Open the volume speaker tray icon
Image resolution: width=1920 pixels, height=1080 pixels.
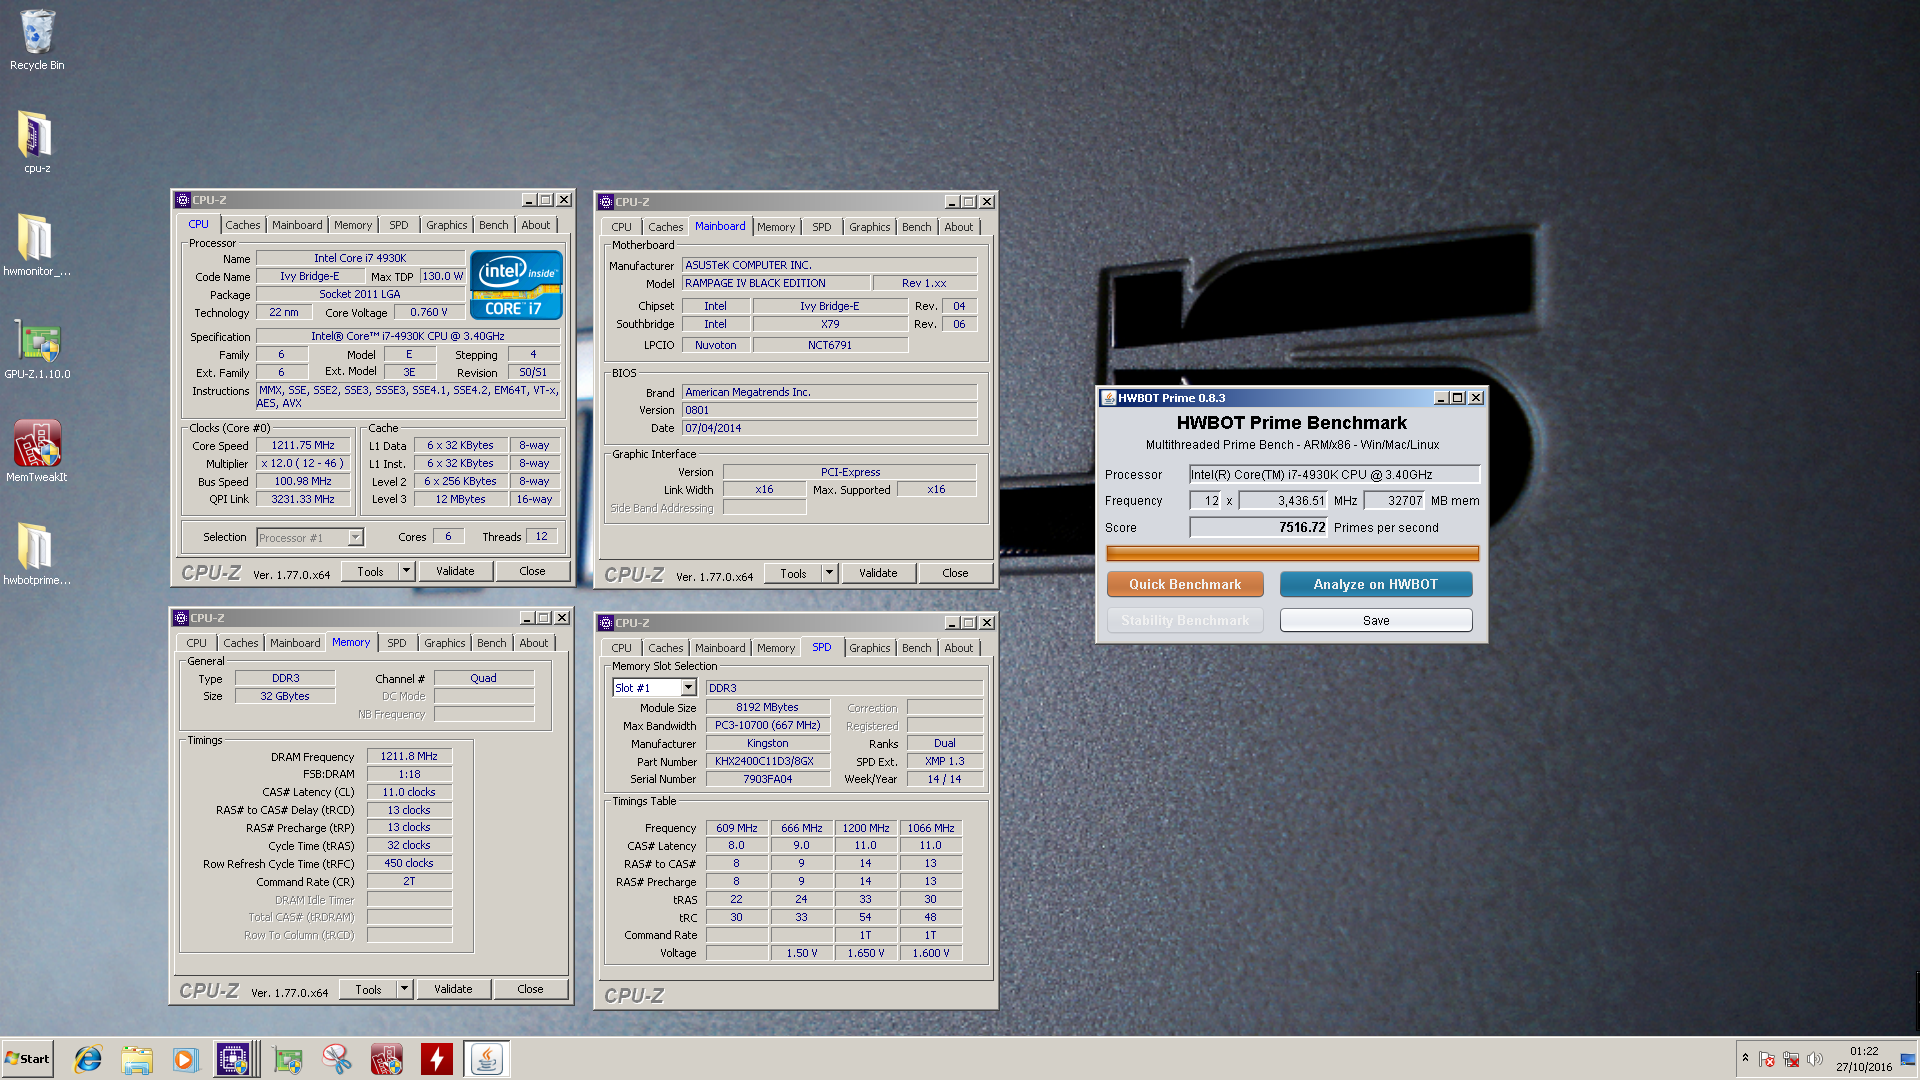pyautogui.click(x=1815, y=1059)
